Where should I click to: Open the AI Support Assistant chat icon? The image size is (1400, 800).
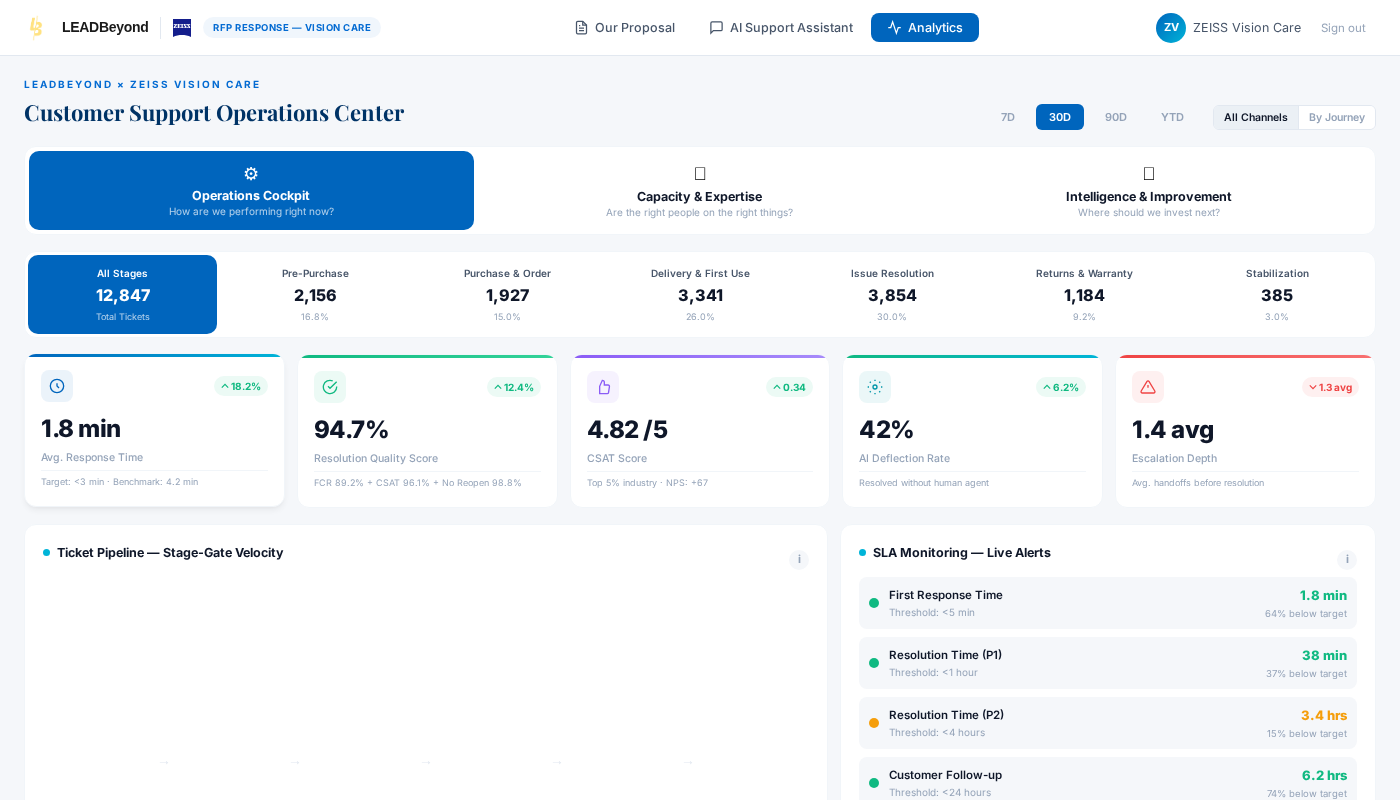[715, 27]
